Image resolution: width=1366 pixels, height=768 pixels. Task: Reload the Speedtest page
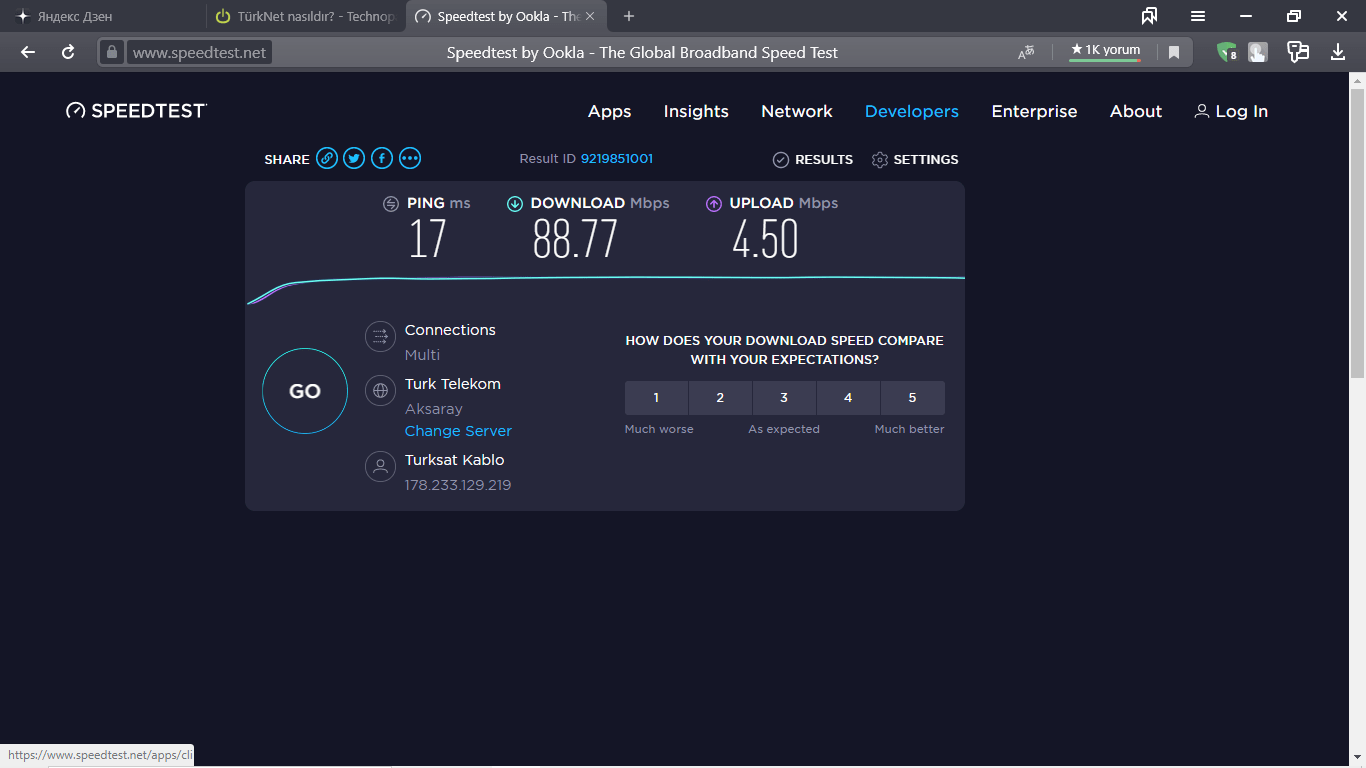(x=68, y=52)
